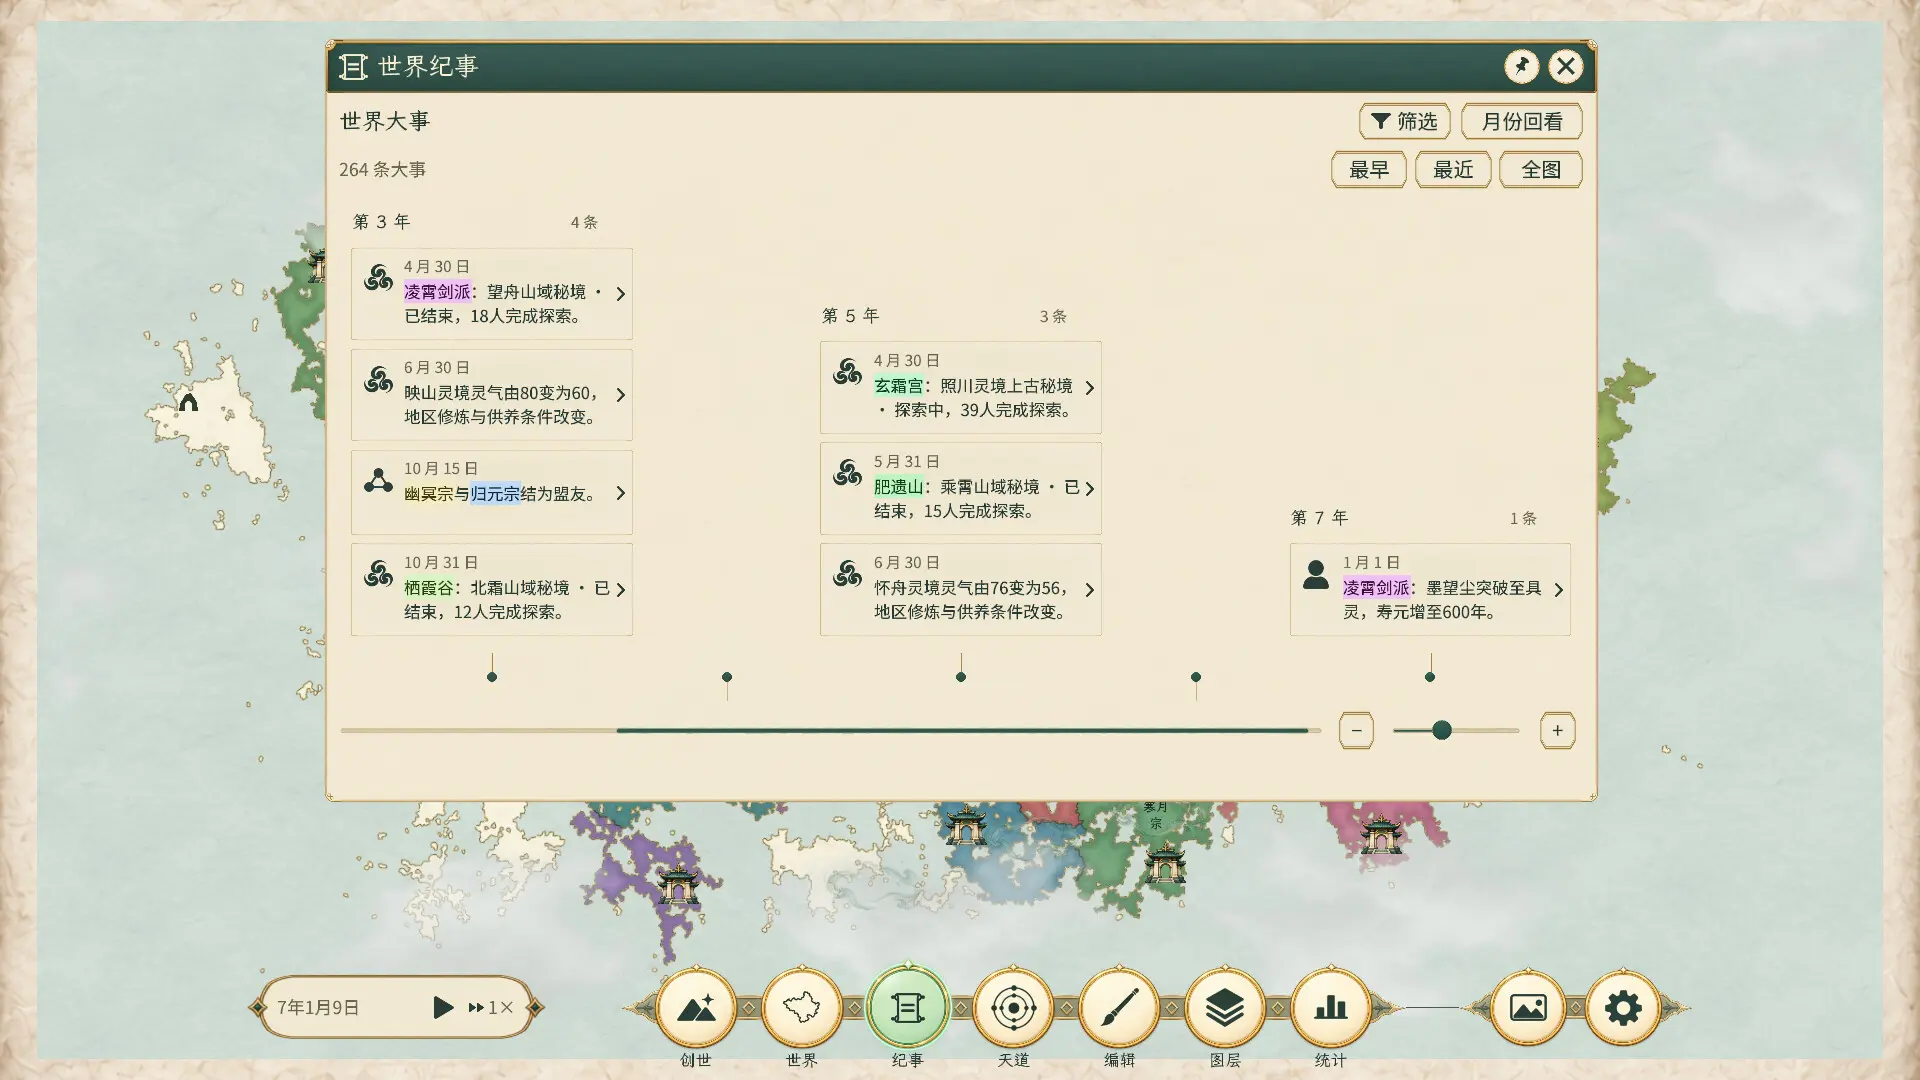
Task: Open the 世界 map icon
Action: [x=802, y=1007]
